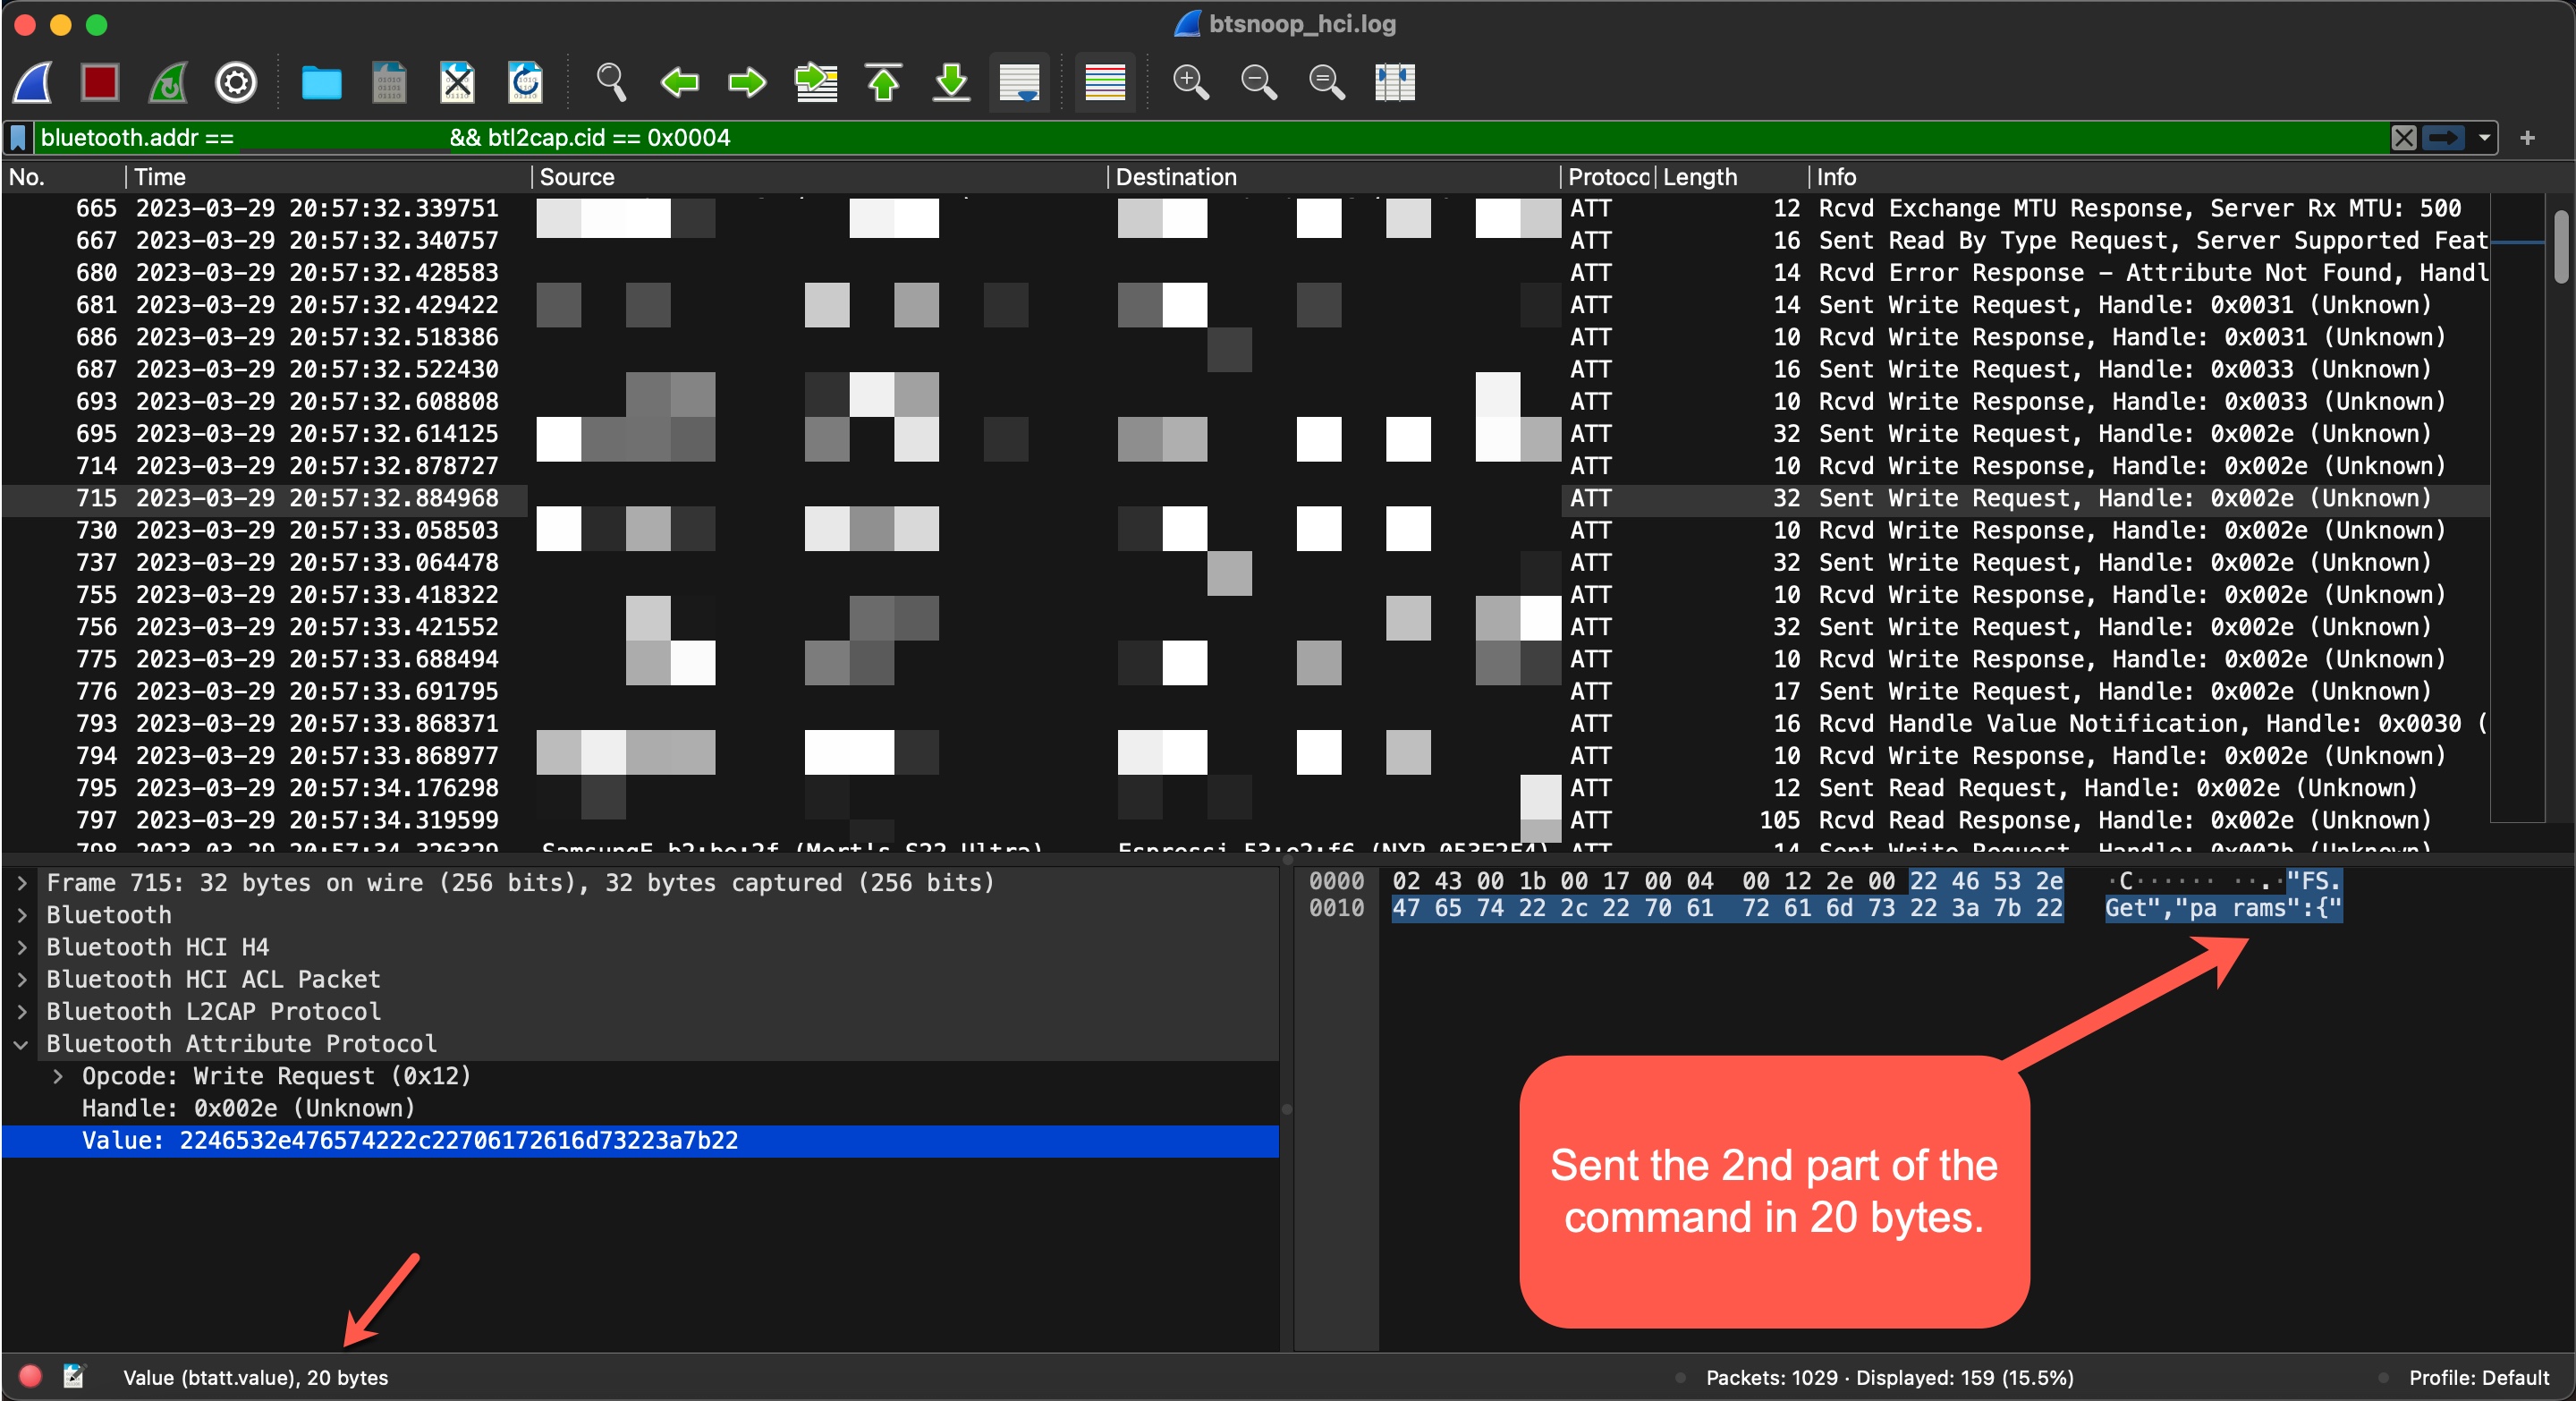
Task: Toggle packet list colorization
Action: pos(1105,82)
